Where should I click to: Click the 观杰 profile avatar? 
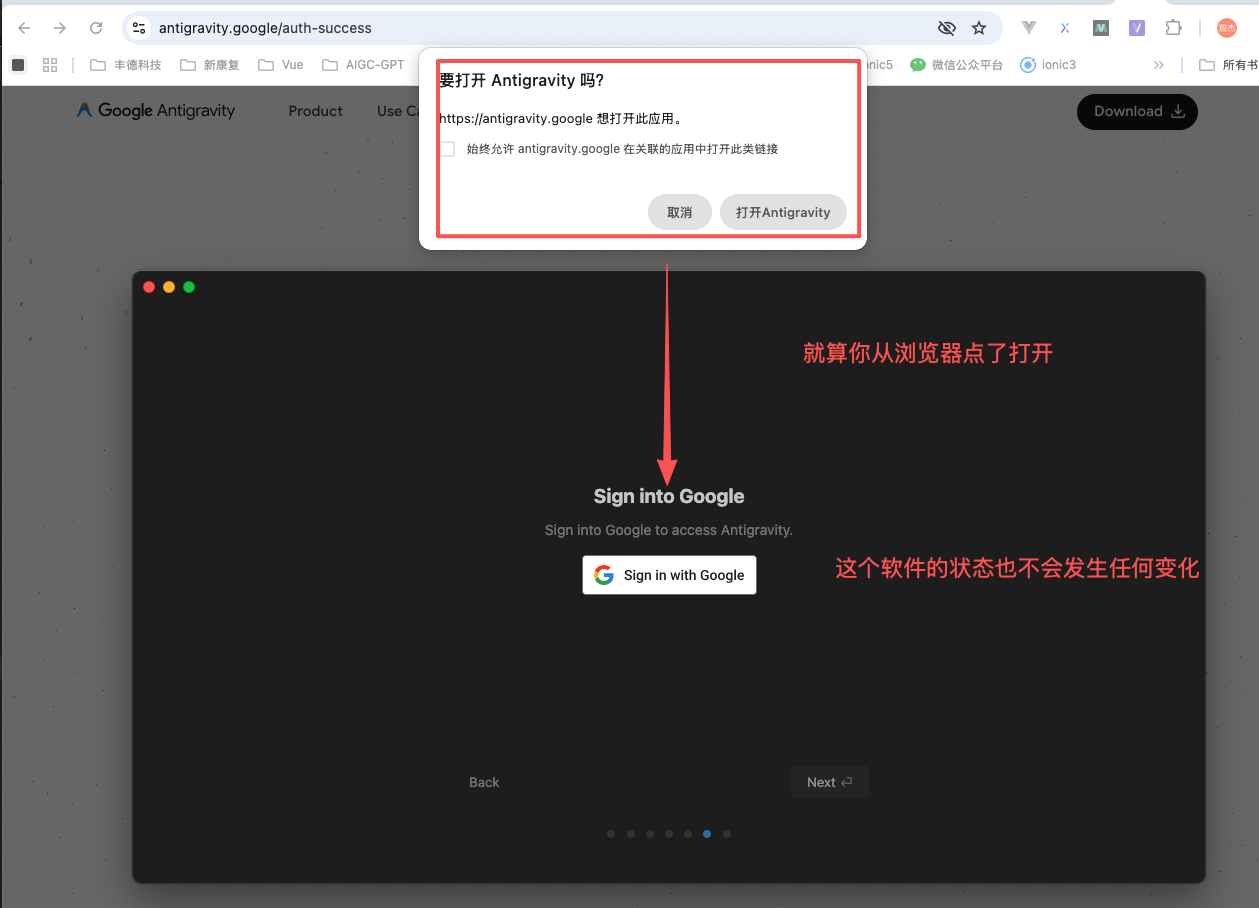click(x=1226, y=28)
